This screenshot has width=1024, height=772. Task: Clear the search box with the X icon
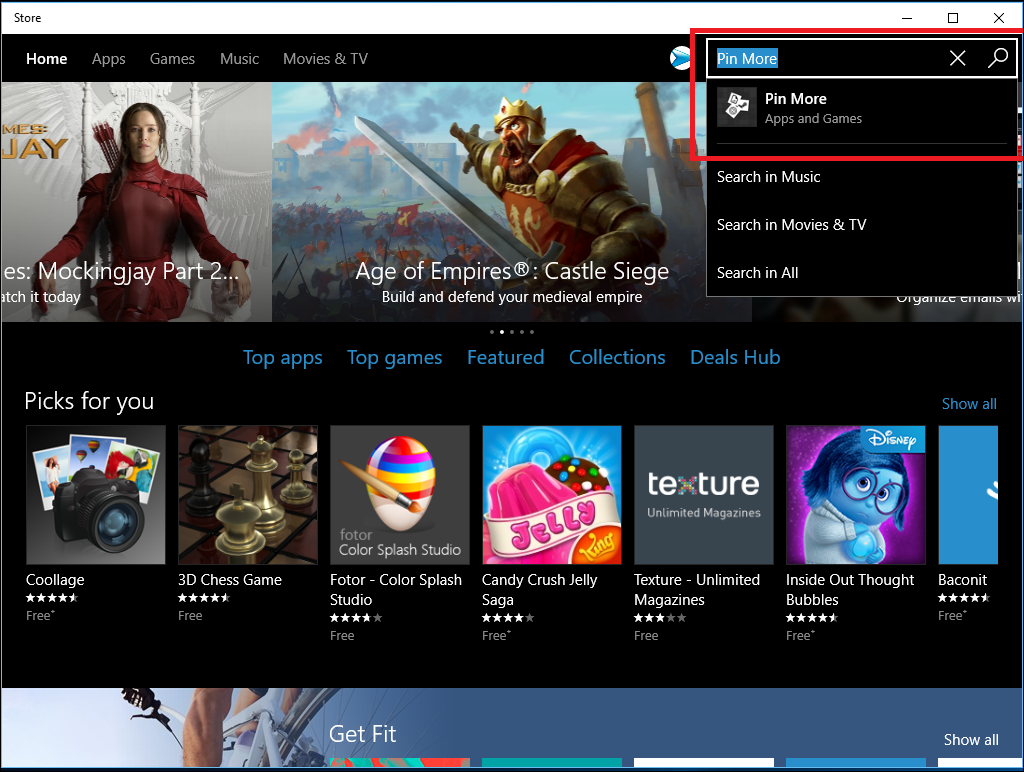[957, 58]
